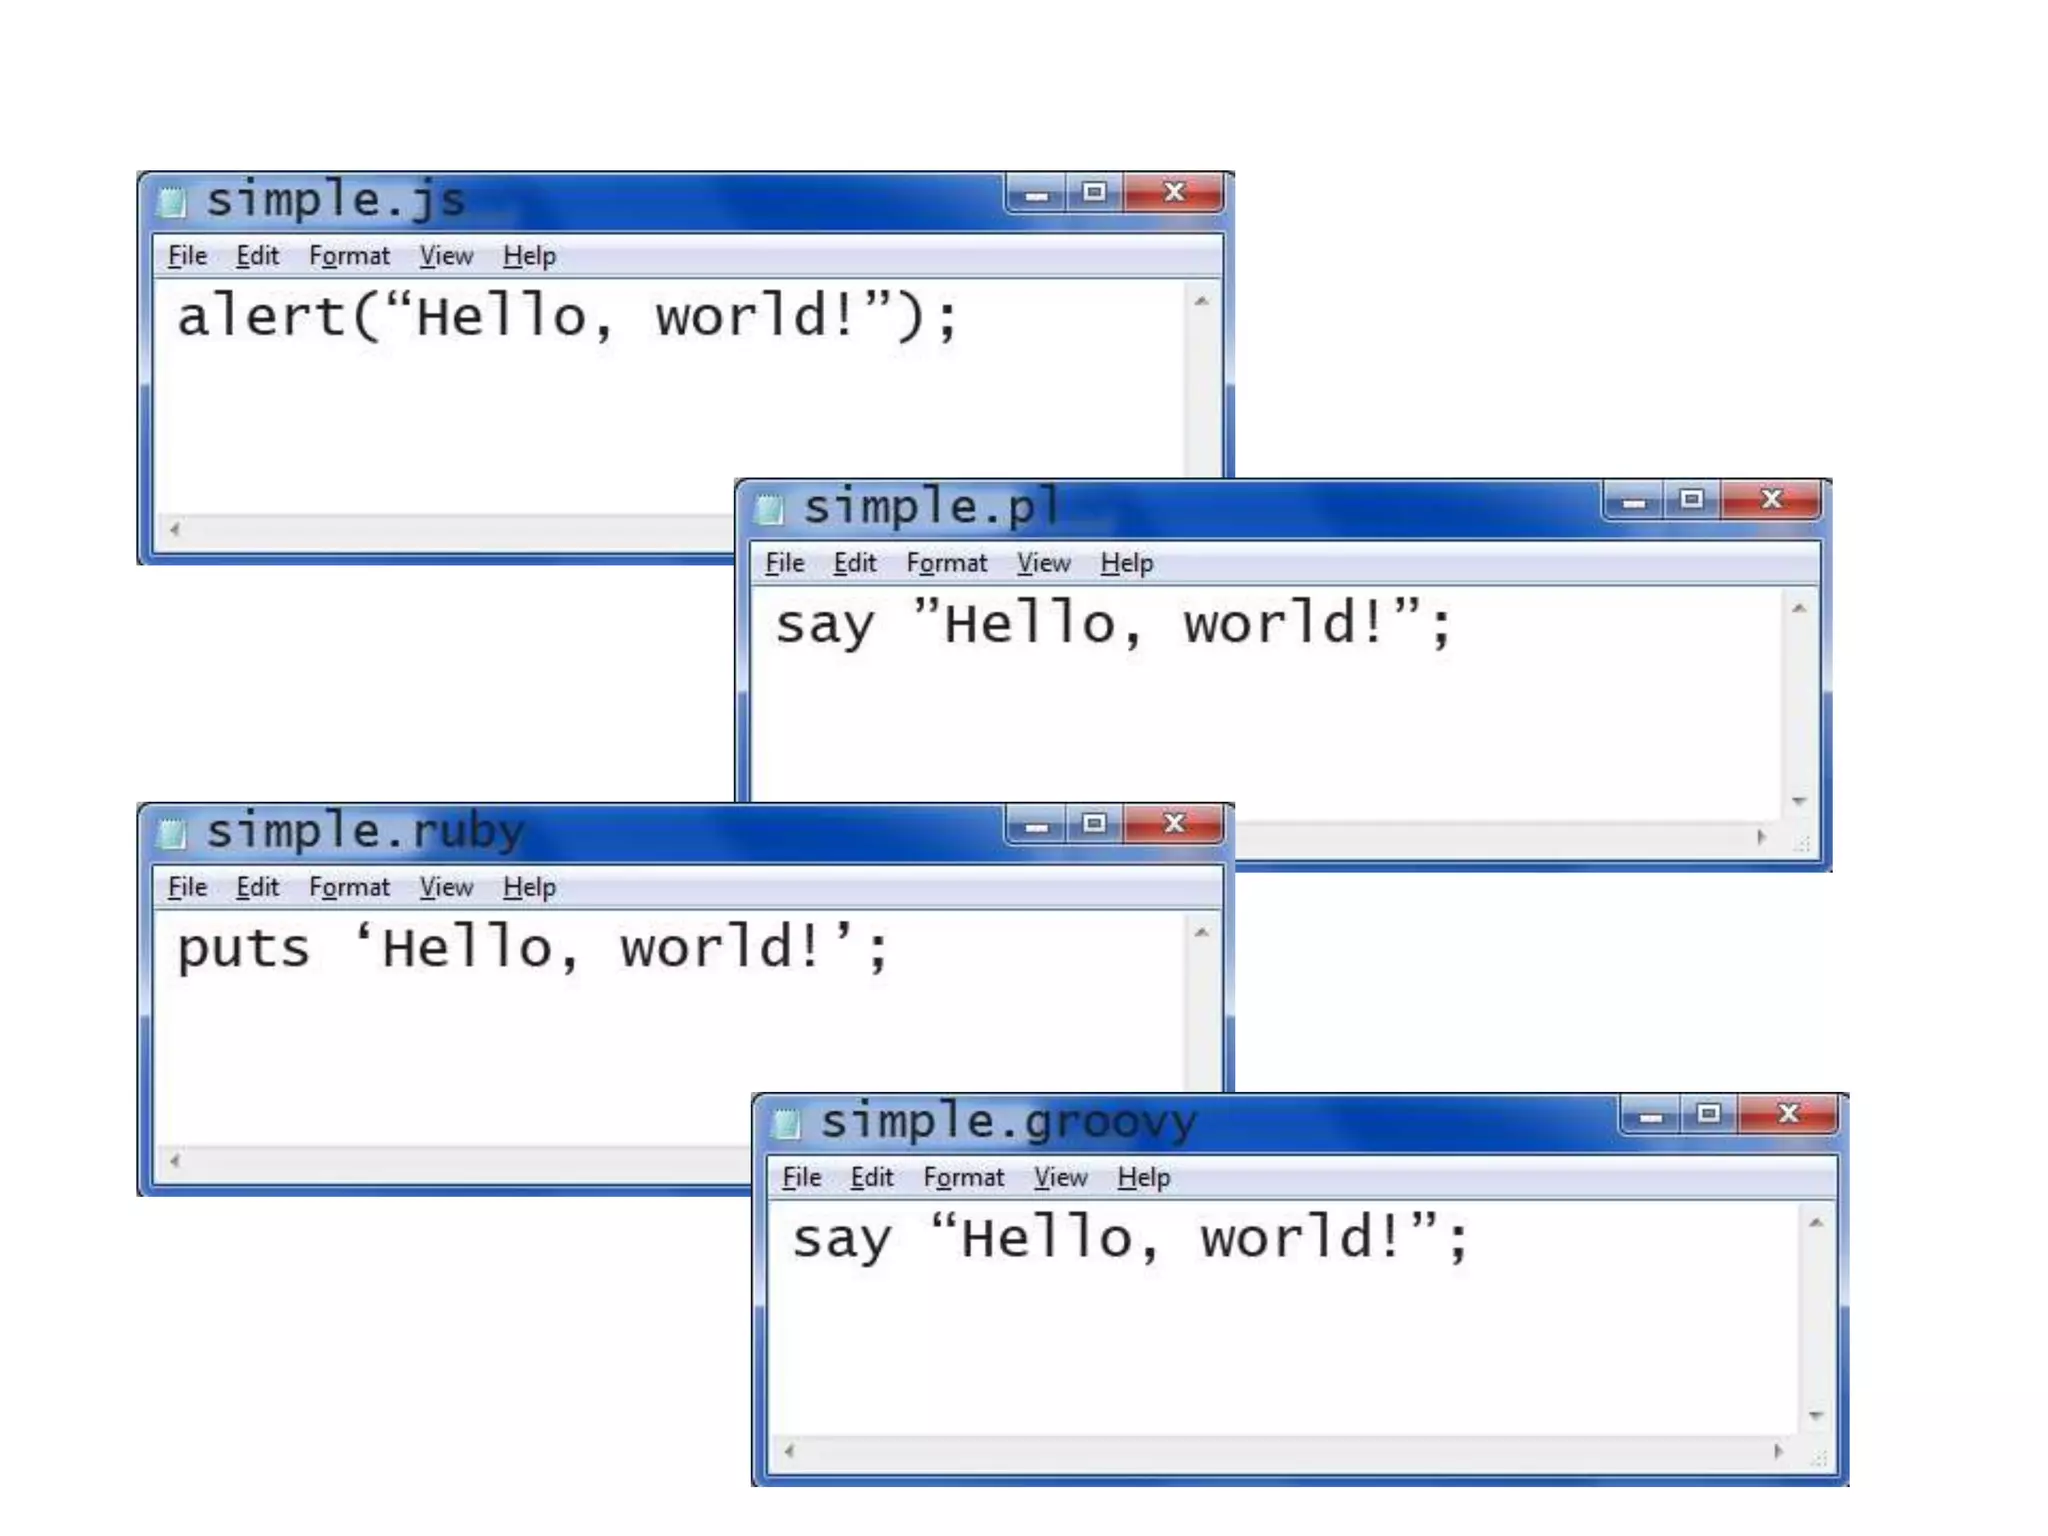Click scroll right arrow in simple.groovy window
Image resolution: width=2048 pixels, height=1536 pixels.
click(1778, 1450)
